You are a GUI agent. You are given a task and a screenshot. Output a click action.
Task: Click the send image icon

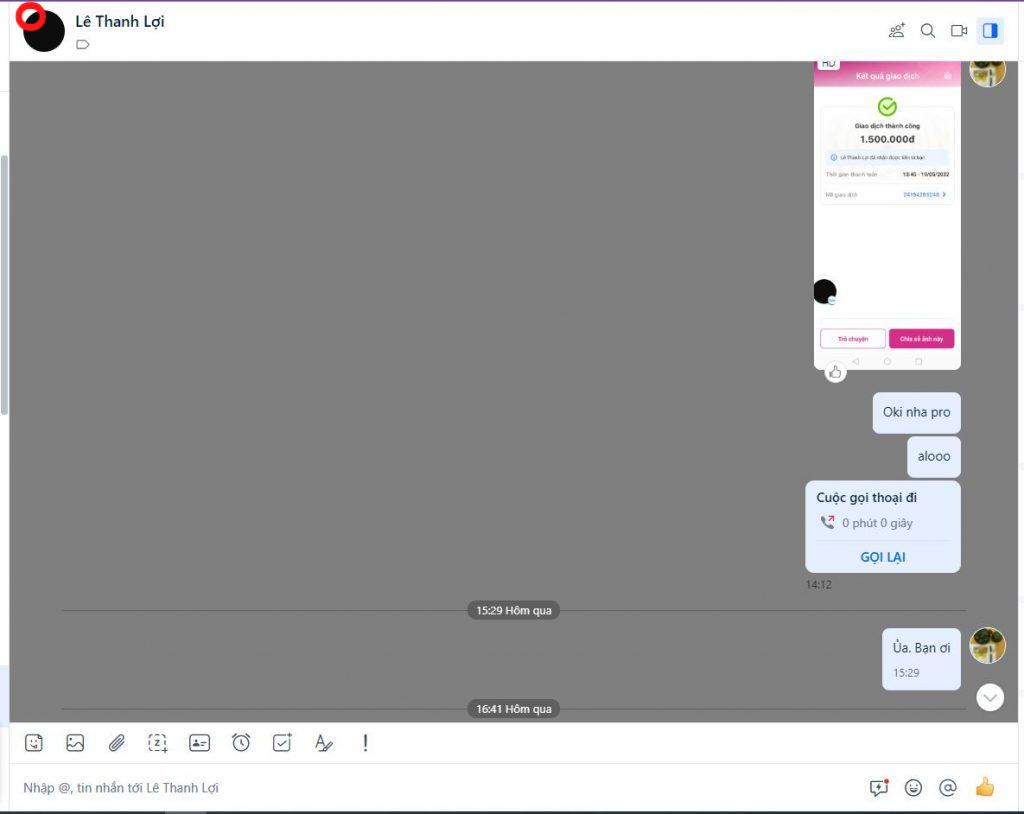pos(75,743)
